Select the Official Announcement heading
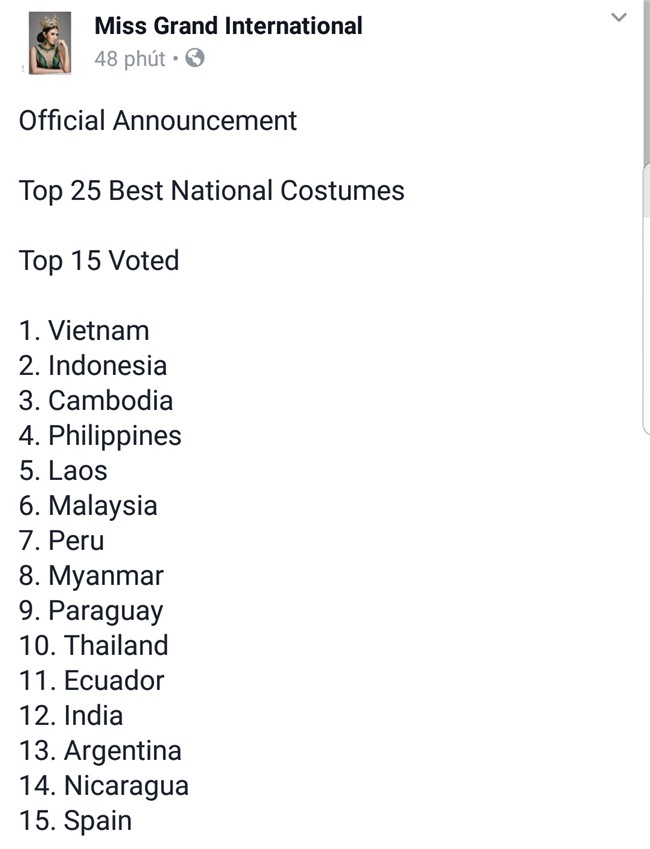The height and width of the screenshot is (849, 650). (x=156, y=121)
